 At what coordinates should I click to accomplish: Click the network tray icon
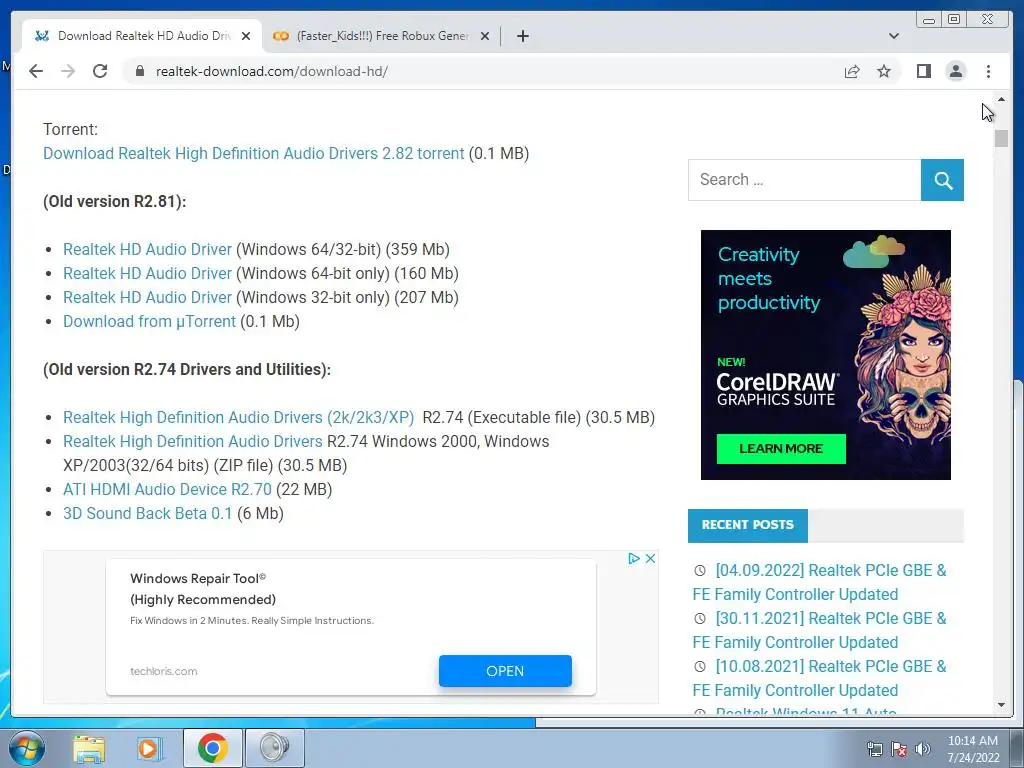(x=874, y=749)
